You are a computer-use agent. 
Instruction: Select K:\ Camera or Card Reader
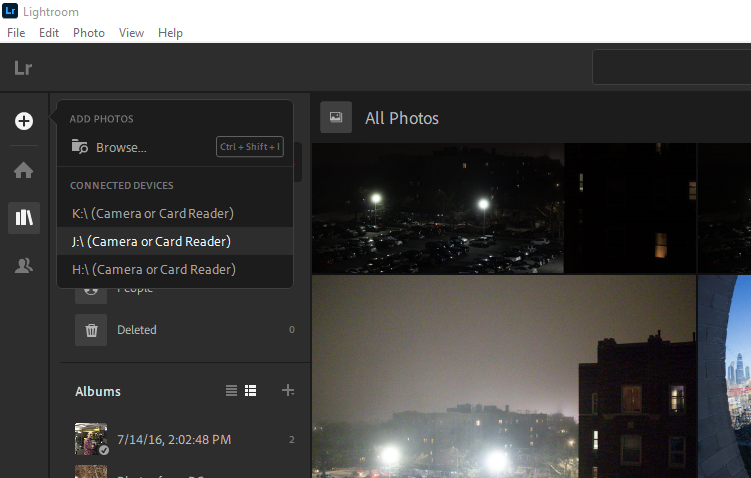[153, 213]
